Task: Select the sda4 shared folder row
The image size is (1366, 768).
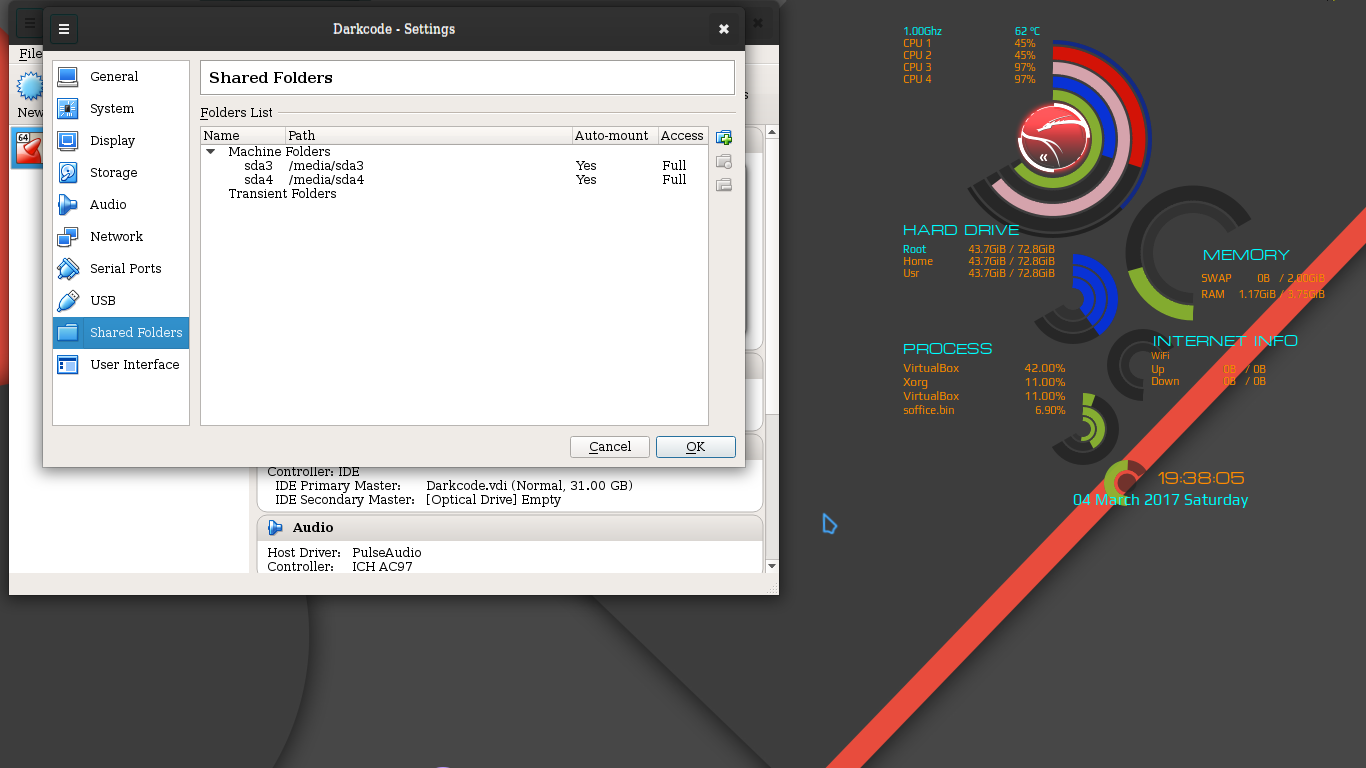Action: pos(454,180)
